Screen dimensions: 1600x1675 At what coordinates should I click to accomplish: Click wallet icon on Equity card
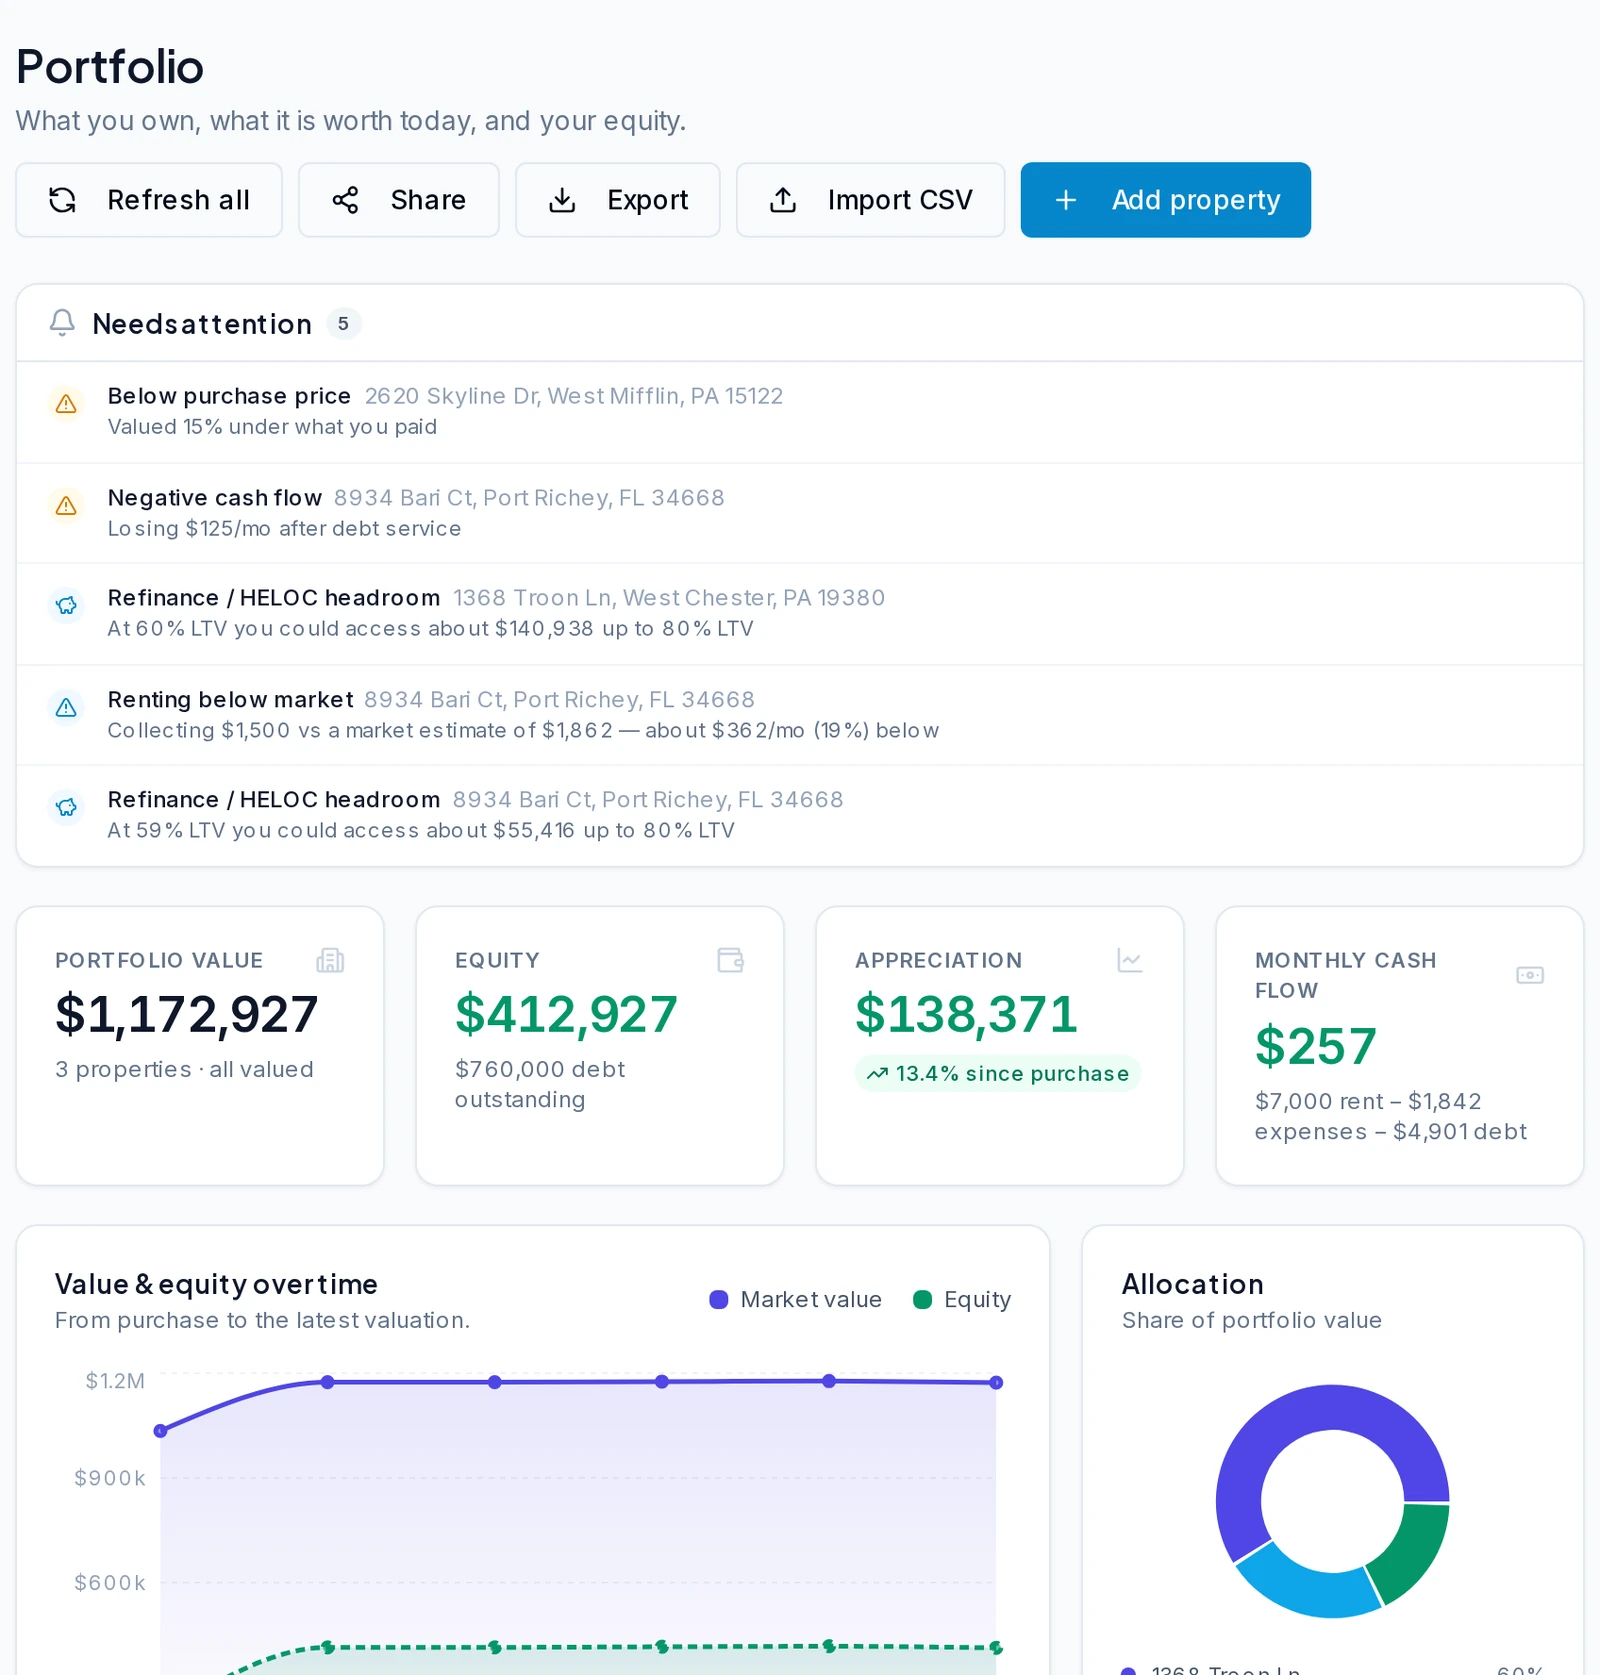731,961
